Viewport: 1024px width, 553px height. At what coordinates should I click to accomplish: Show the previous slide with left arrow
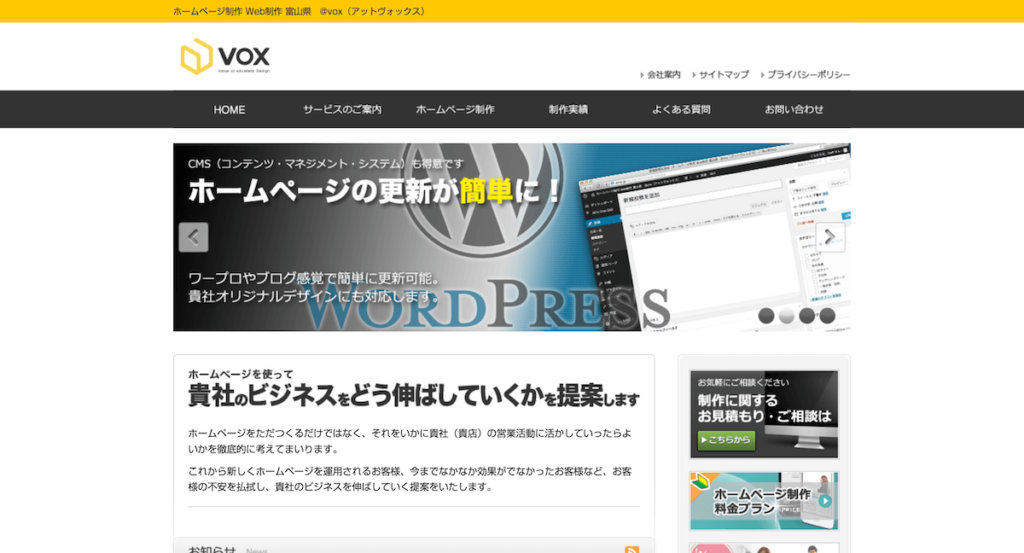193,237
